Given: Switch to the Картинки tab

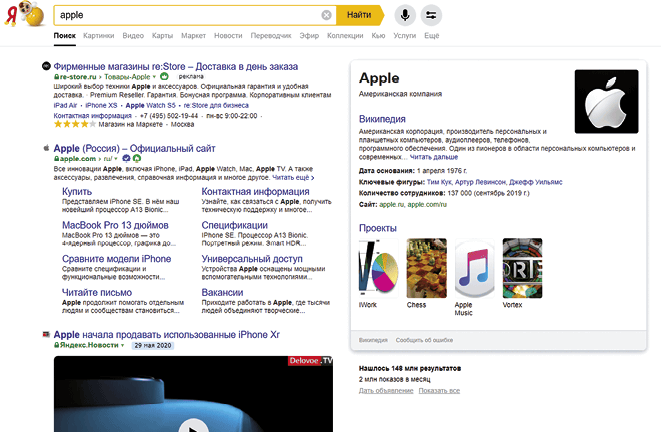Looking at the screenshot, I should pos(99,35).
